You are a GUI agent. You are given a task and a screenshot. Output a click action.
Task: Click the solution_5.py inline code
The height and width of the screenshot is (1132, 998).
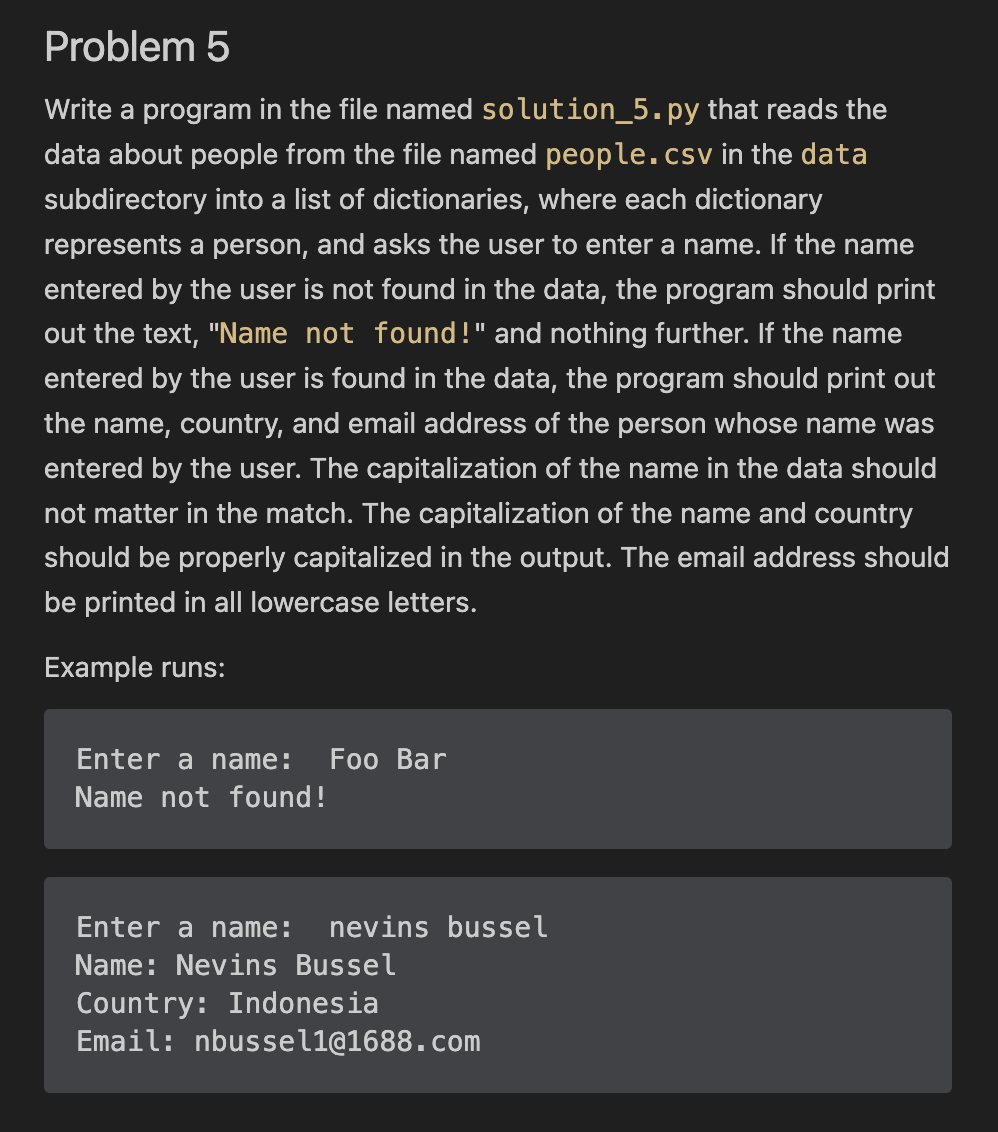(x=590, y=110)
